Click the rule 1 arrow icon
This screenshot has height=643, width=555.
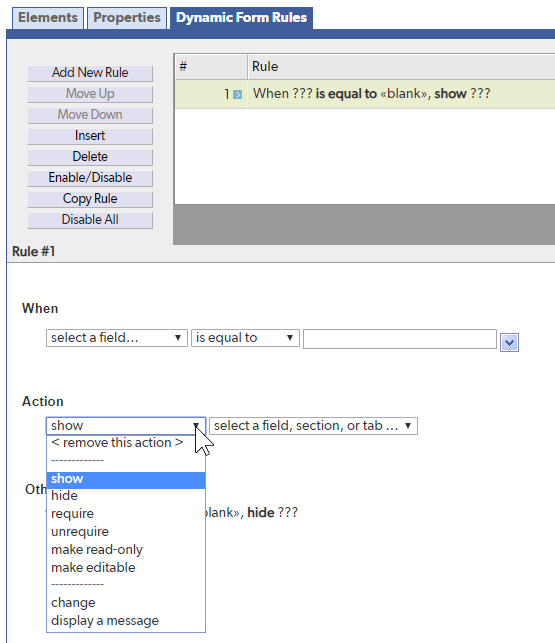[x=237, y=95]
